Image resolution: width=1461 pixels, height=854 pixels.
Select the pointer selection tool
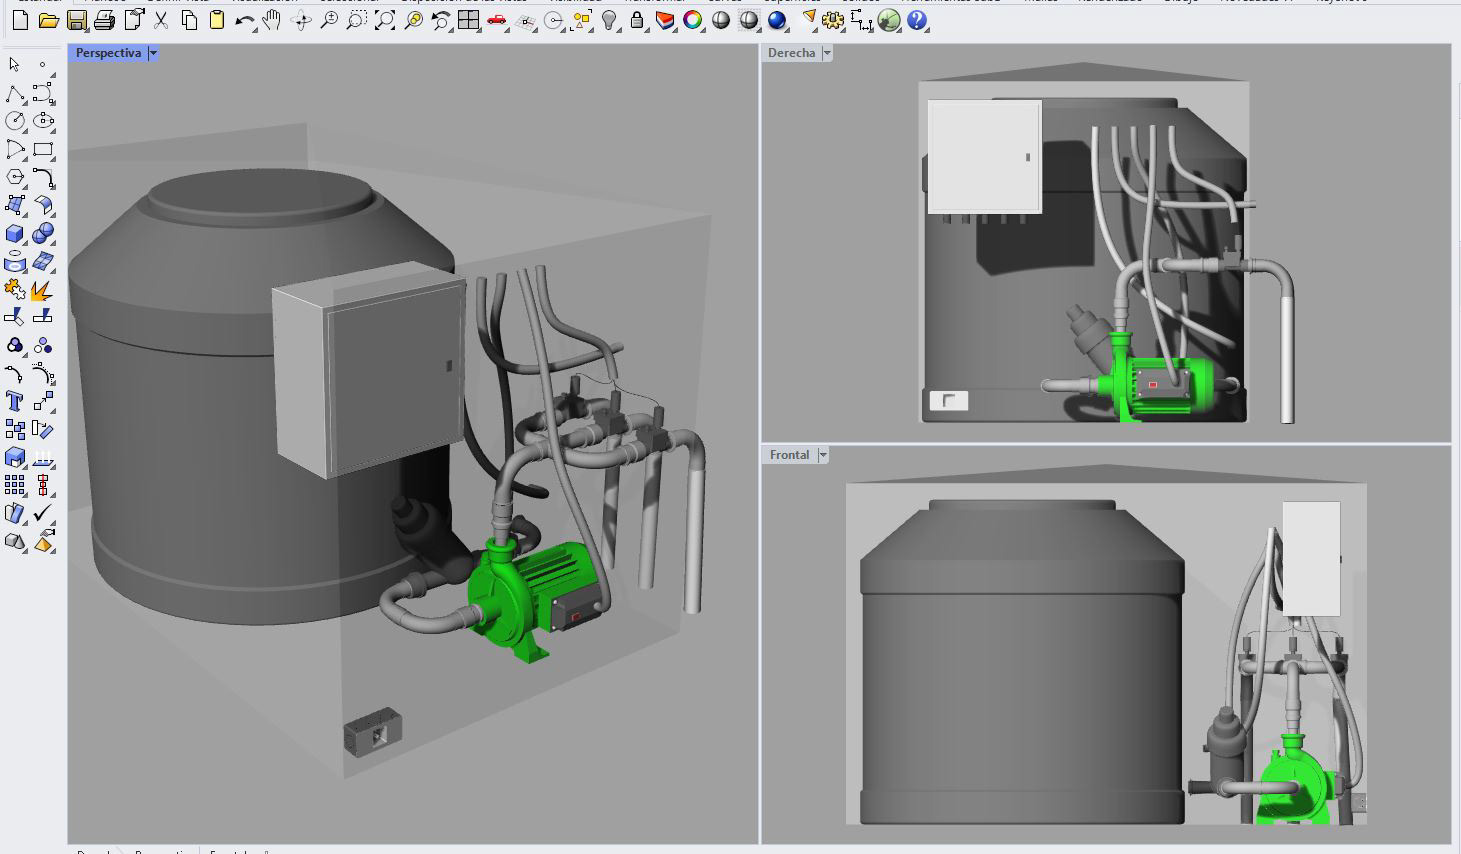coord(14,64)
